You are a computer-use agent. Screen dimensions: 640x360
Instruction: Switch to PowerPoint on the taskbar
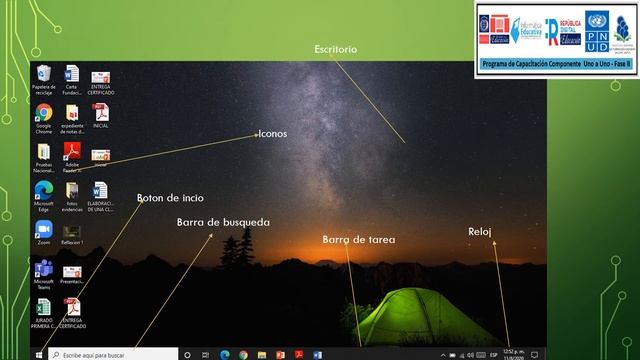point(280,355)
